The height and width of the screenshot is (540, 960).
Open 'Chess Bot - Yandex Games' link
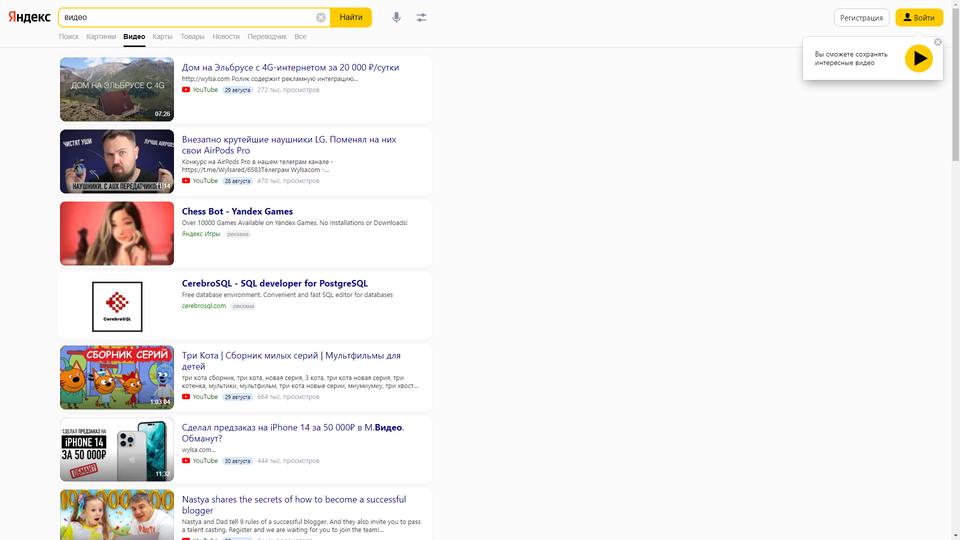[x=237, y=211]
